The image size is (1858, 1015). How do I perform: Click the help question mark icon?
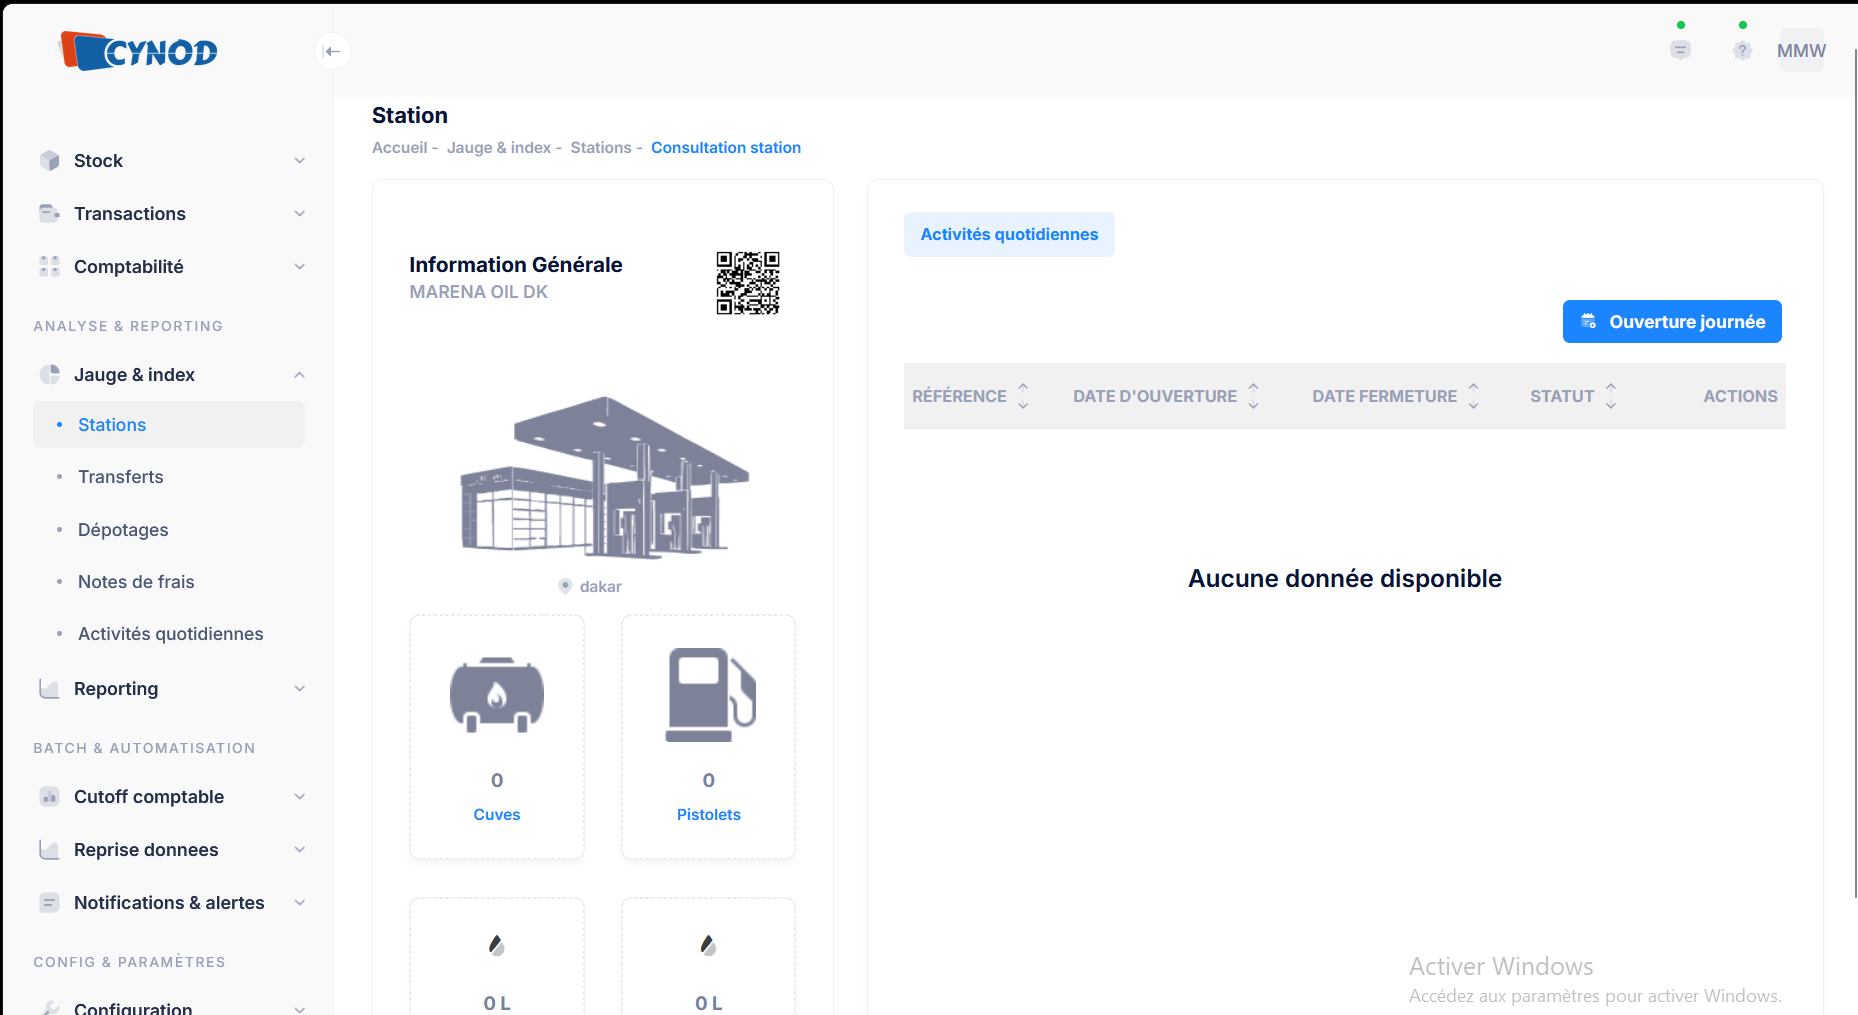pos(1742,50)
